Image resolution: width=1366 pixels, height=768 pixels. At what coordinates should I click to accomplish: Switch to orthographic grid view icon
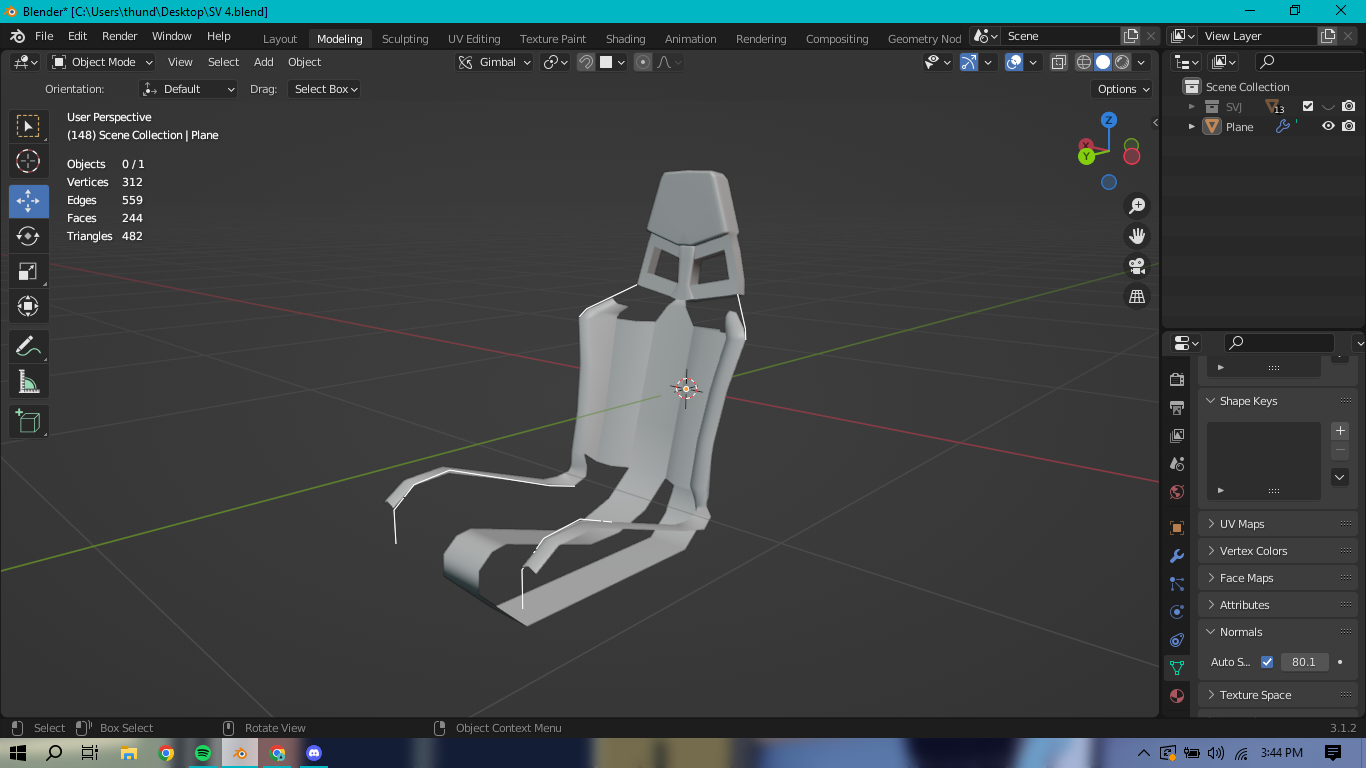click(x=1137, y=296)
